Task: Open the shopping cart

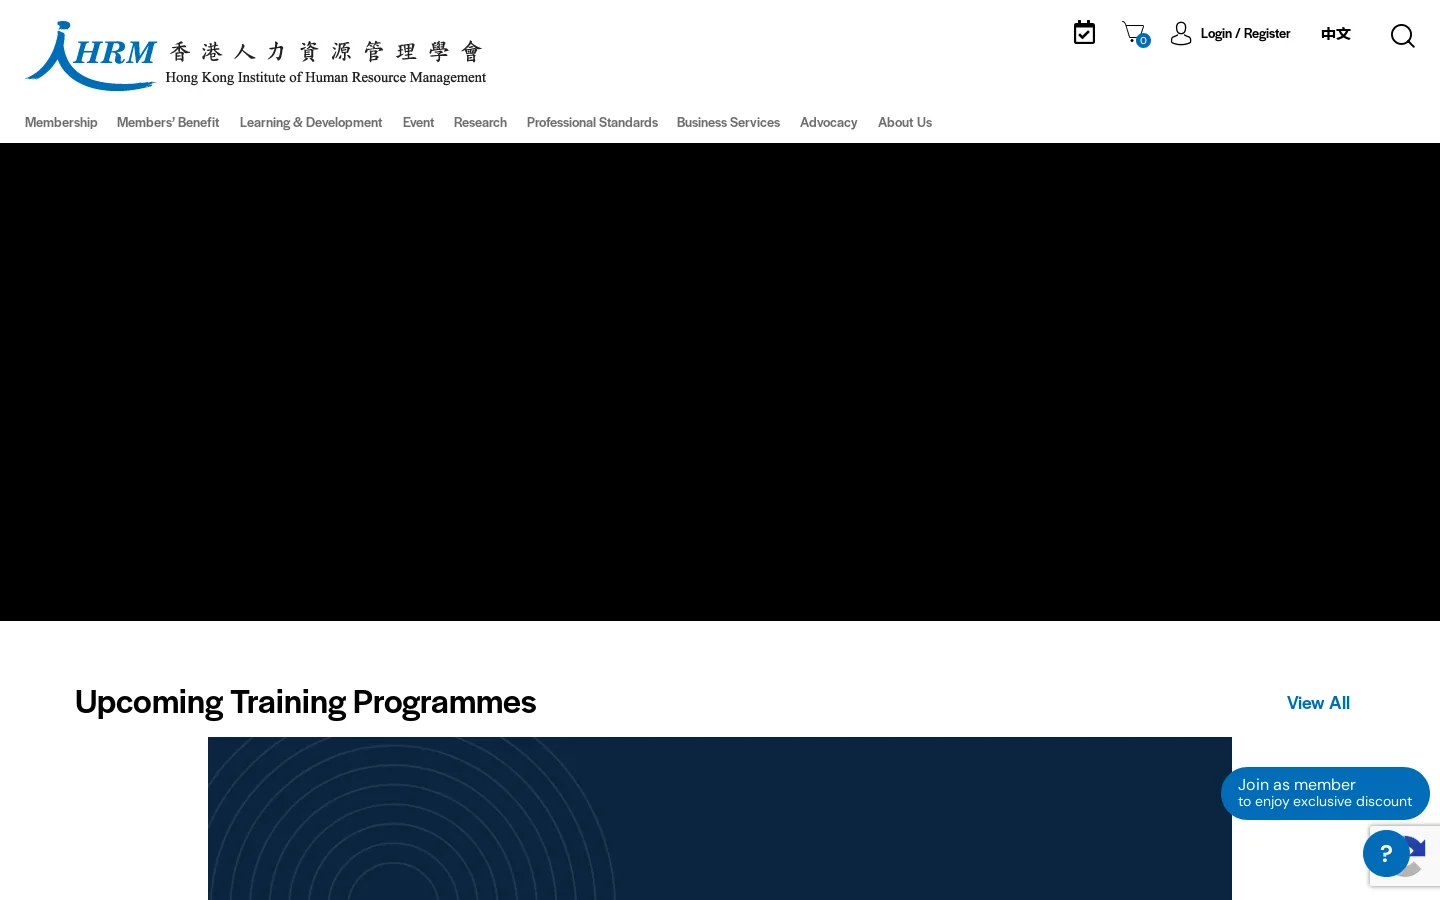Action: 1135,34
